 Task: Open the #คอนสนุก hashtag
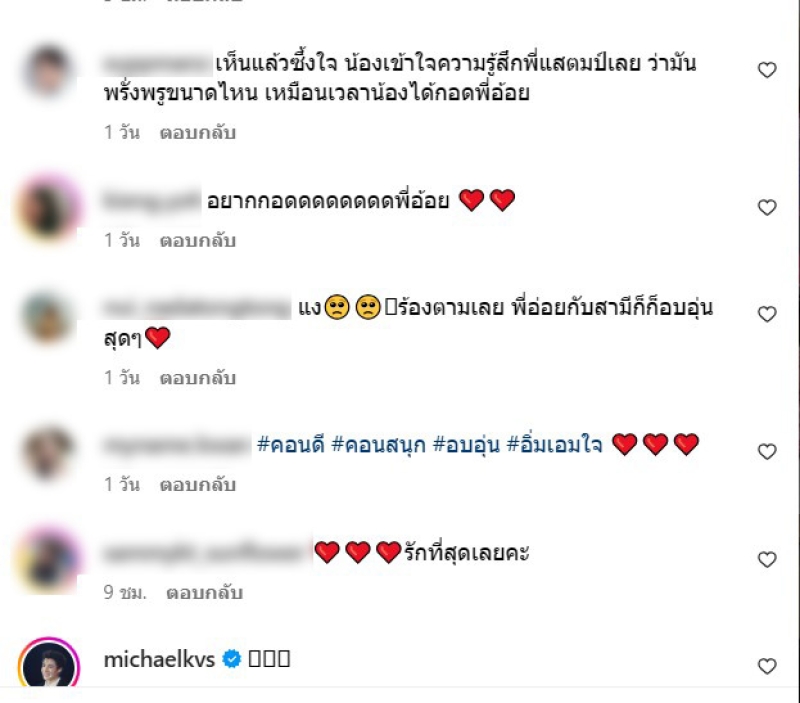pos(378,444)
